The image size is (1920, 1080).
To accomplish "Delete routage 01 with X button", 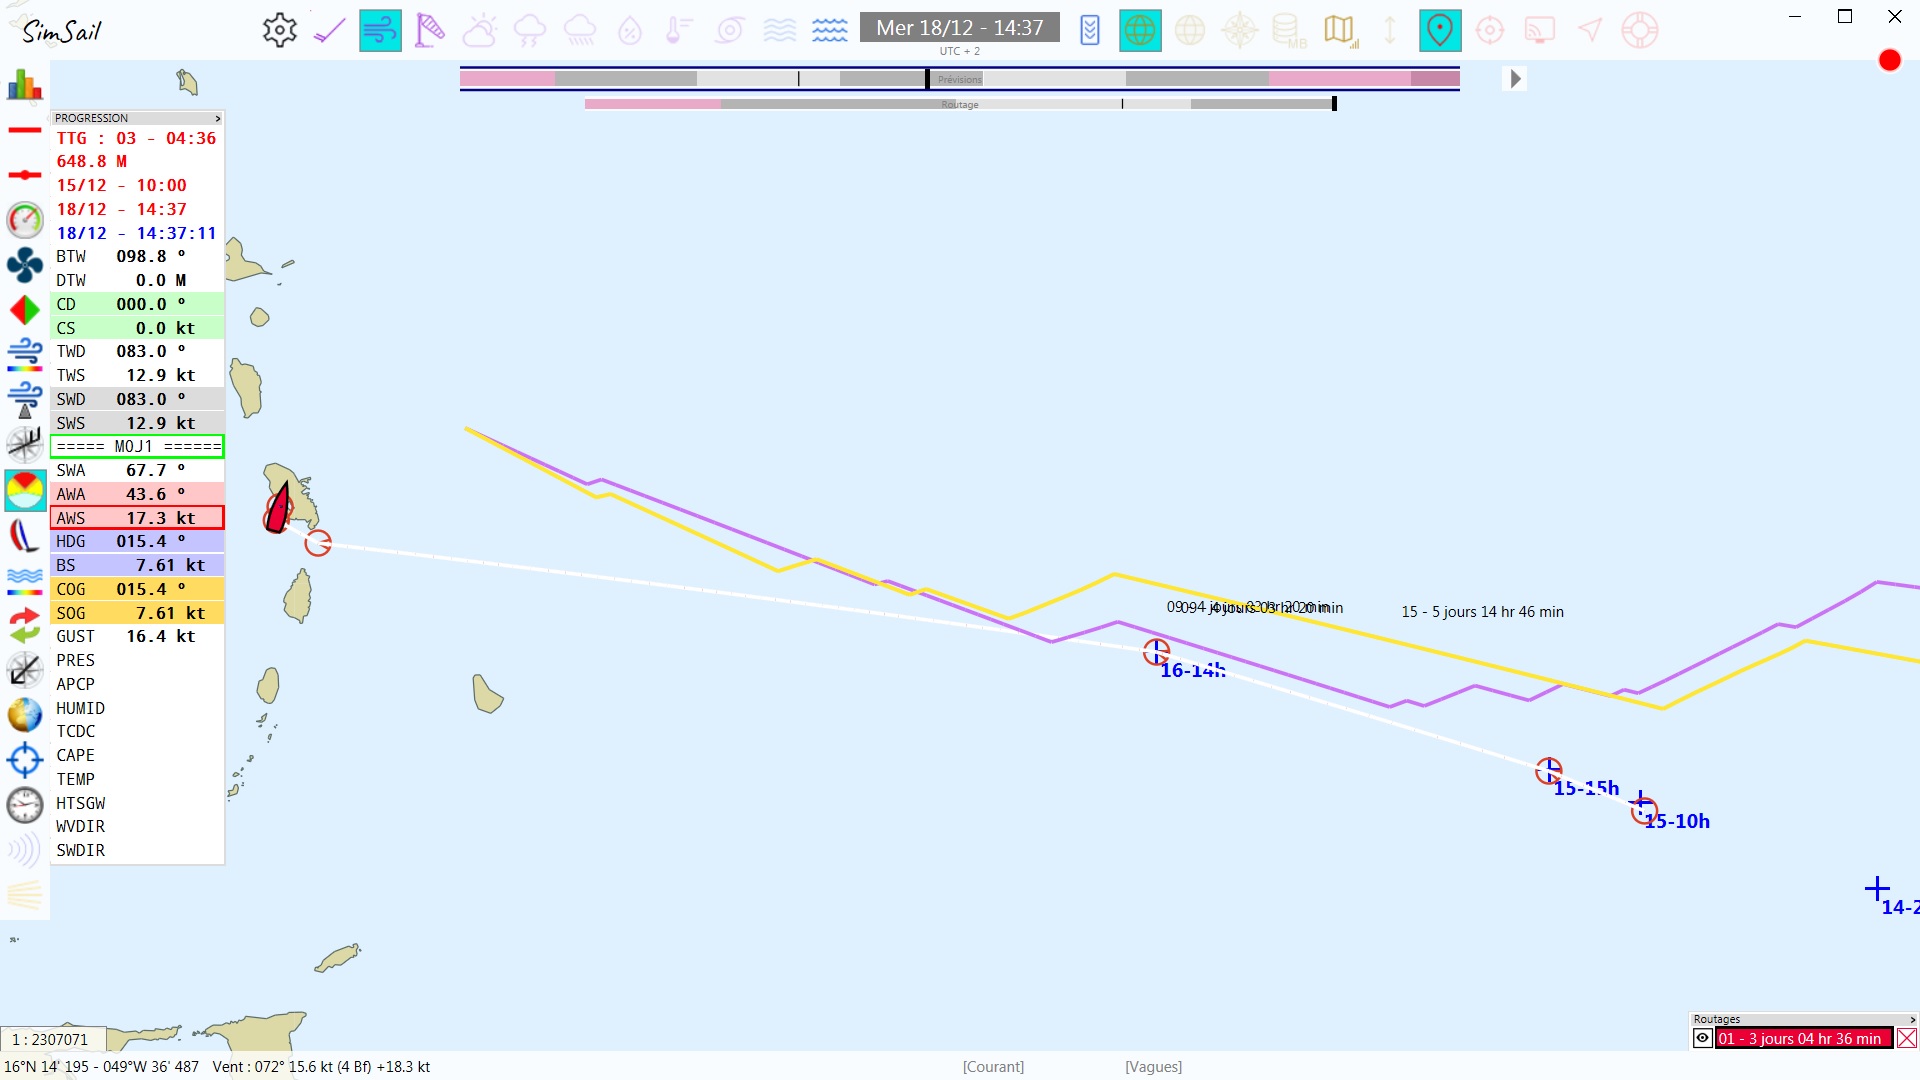I will click(1907, 1038).
